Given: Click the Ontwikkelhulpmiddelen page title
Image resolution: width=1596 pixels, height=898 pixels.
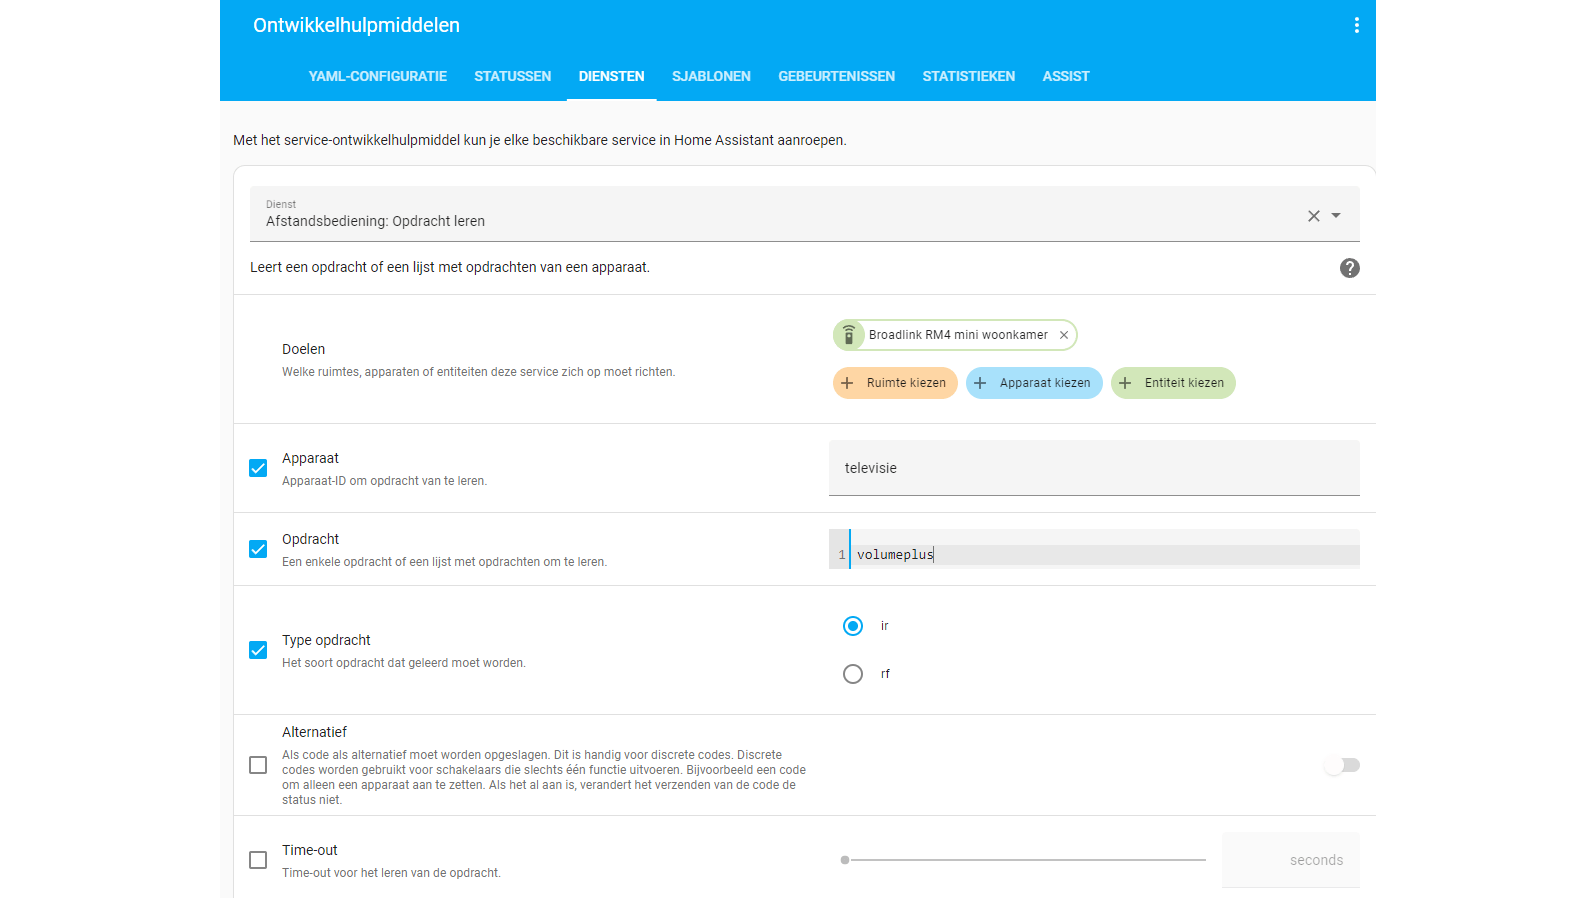Looking at the screenshot, I should 356,25.
